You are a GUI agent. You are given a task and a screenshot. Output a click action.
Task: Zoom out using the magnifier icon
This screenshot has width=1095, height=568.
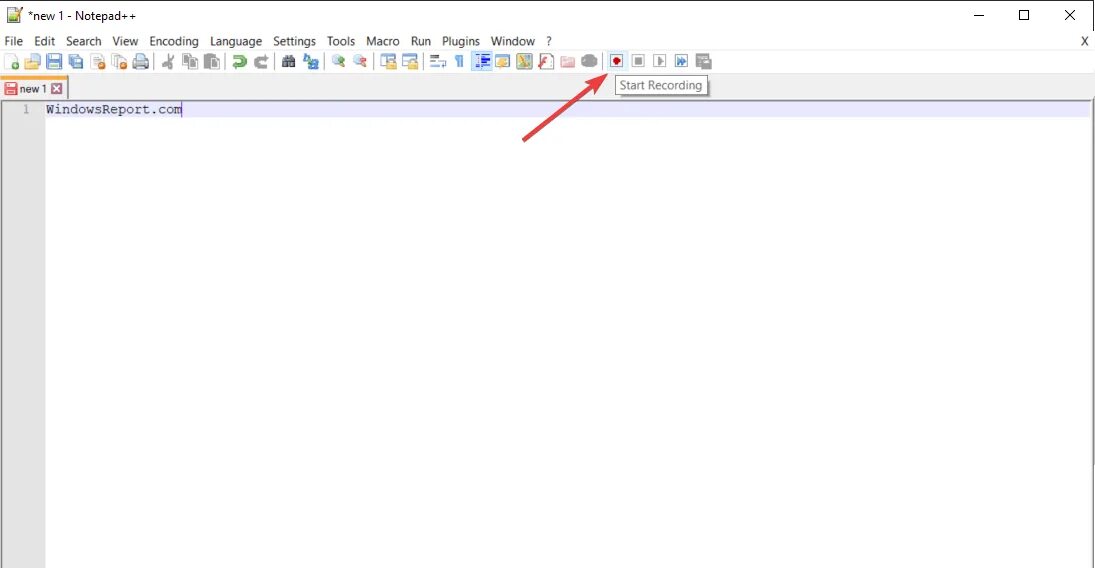coord(360,61)
